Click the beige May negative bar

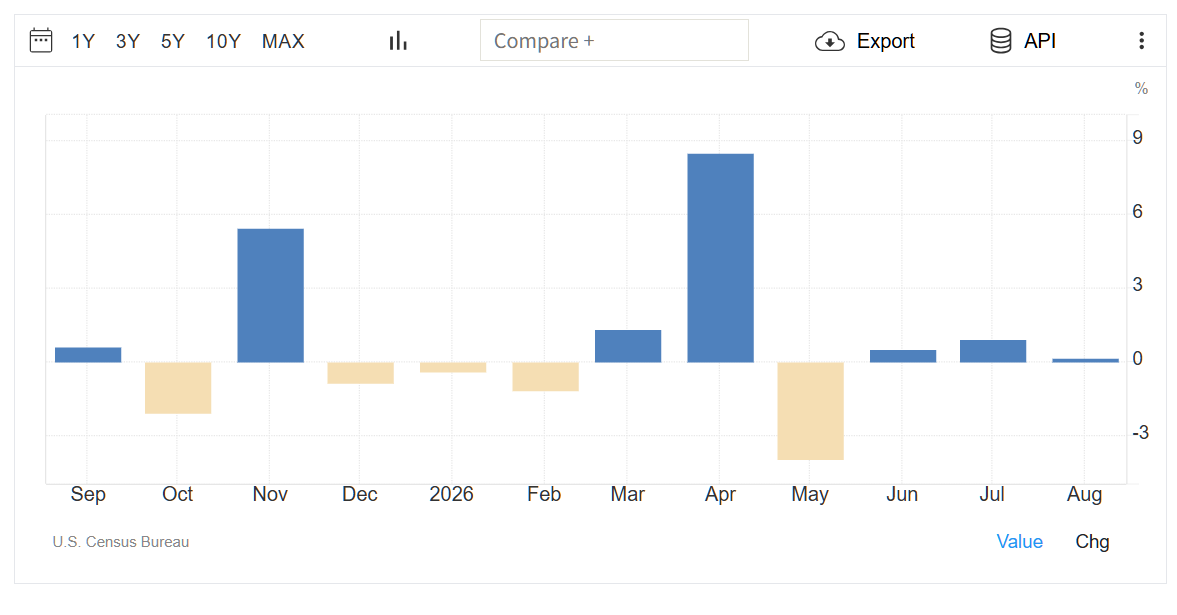[811, 411]
